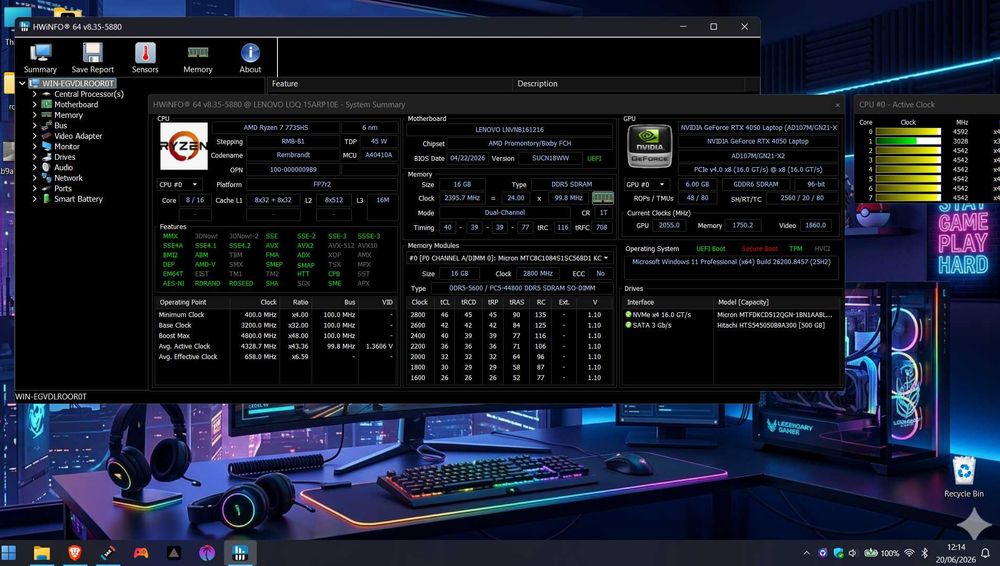Click core 0 clock bar in Active Clock

point(908,131)
